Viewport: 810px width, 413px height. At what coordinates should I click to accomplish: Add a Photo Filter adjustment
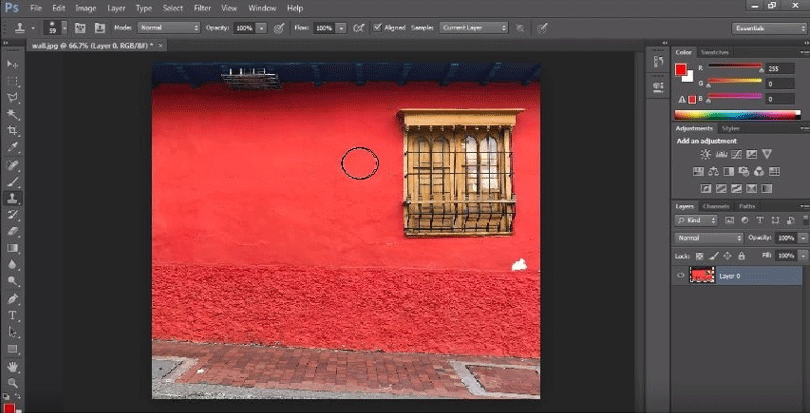(744, 171)
